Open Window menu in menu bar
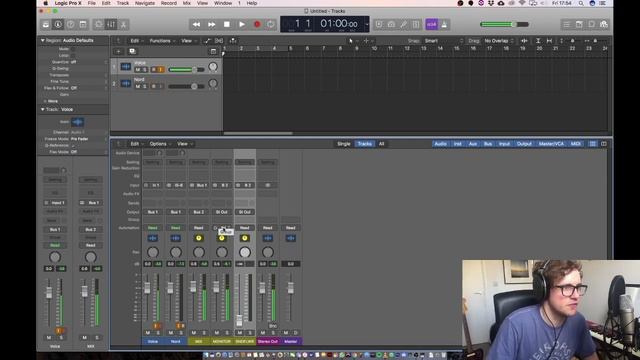Screen dimensions: 640x360 [223, 3]
